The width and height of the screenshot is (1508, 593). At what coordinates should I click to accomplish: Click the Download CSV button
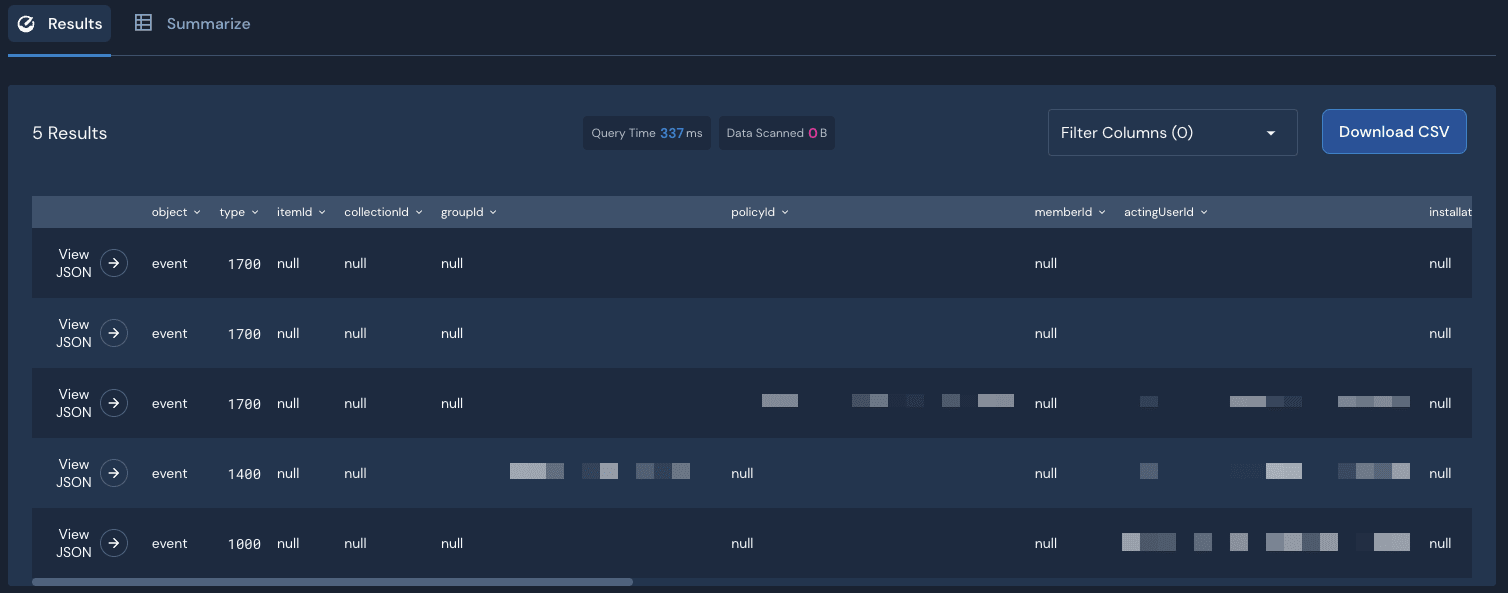[x=1394, y=131]
